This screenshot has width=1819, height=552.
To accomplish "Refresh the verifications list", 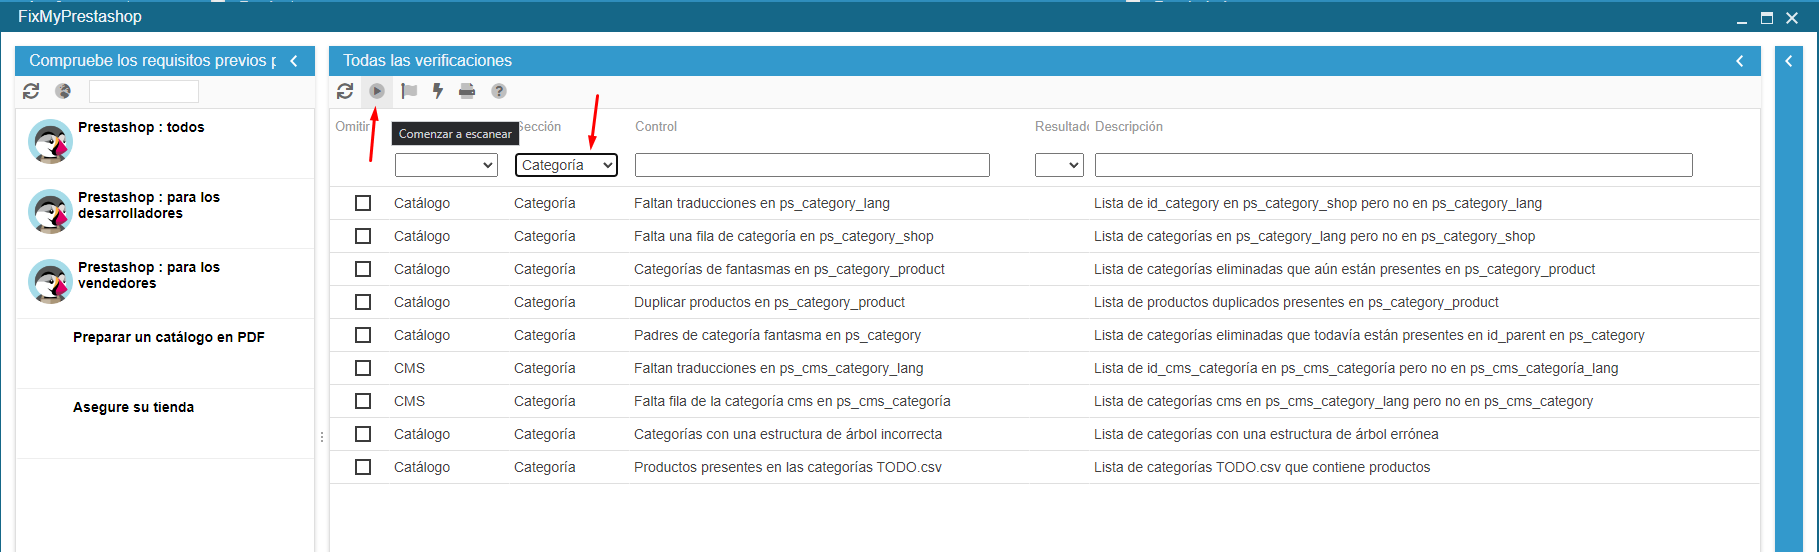I will pyautogui.click(x=345, y=91).
